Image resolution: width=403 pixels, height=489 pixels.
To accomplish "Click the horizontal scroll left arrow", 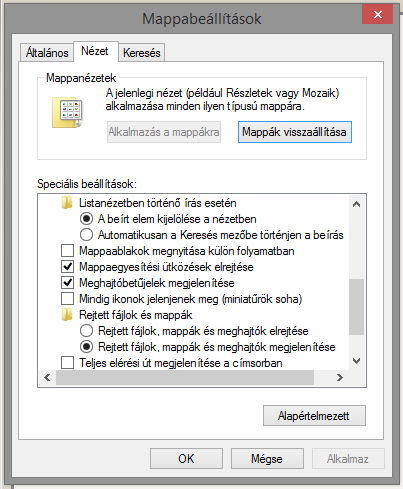I will 47,377.
